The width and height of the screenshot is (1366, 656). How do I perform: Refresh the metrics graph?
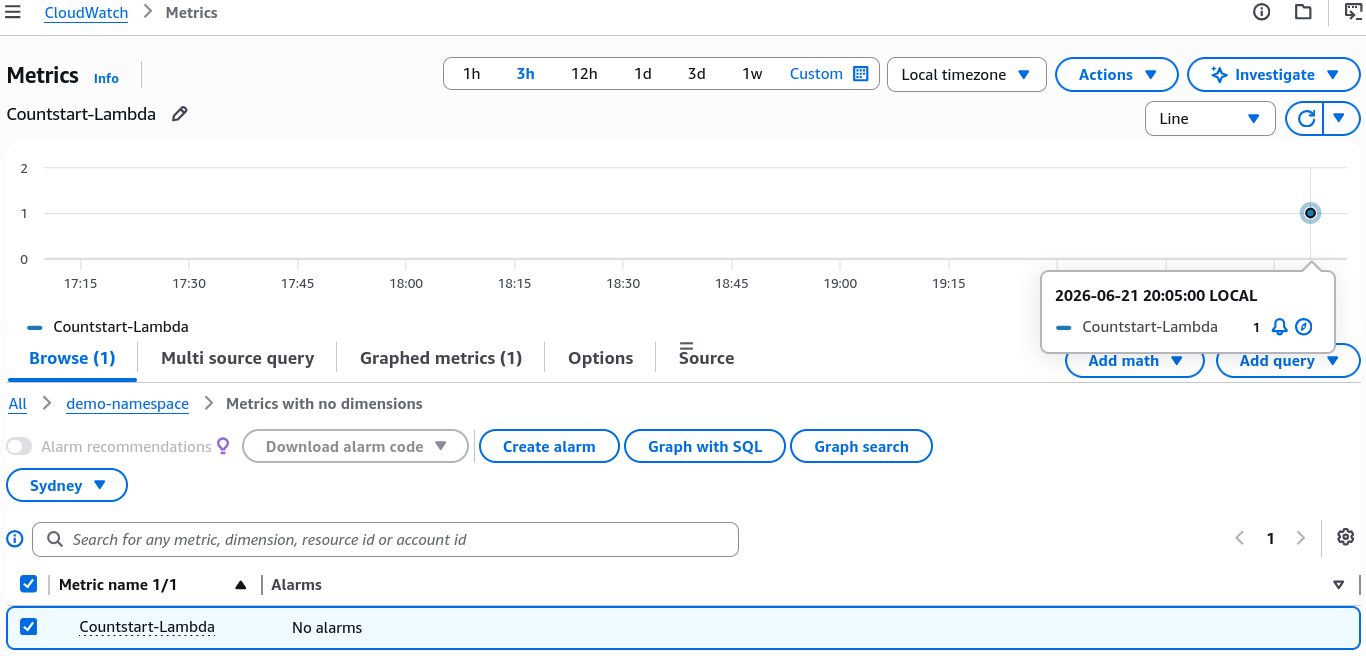pyautogui.click(x=1305, y=118)
